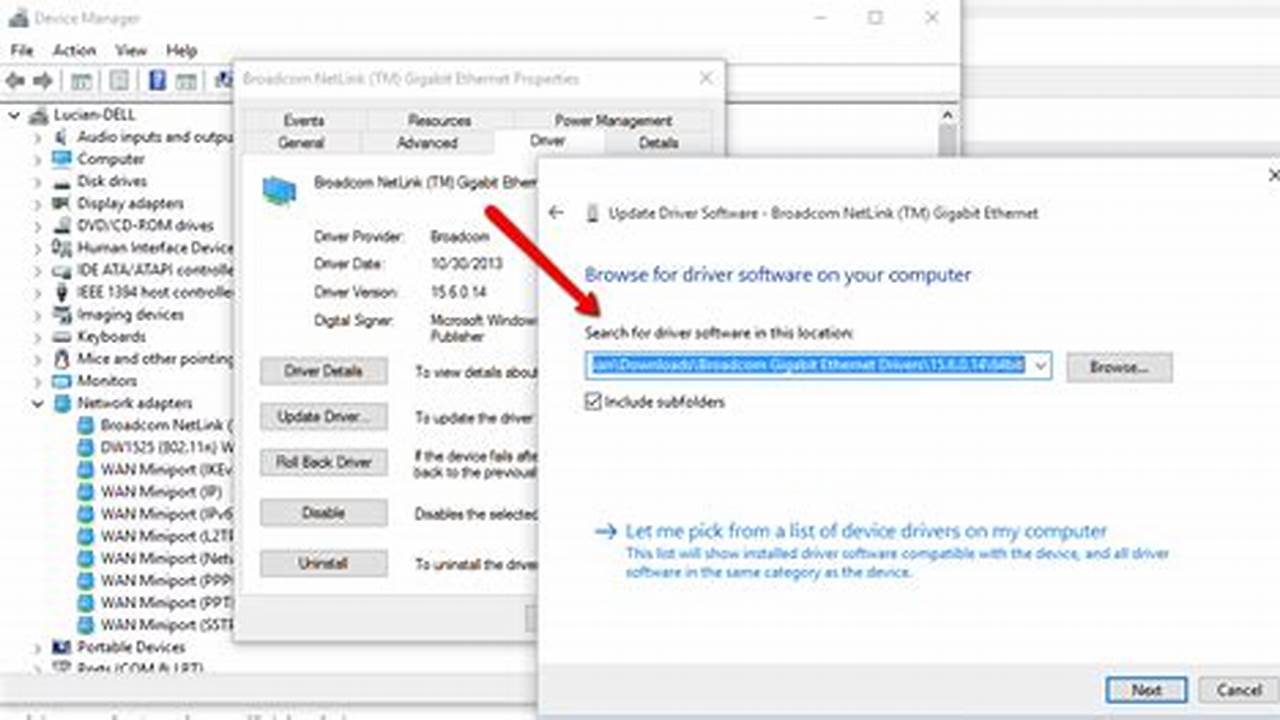1280x720 pixels.
Task: Switch to the Details tab
Action: pyautogui.click(x=658, y=143)
